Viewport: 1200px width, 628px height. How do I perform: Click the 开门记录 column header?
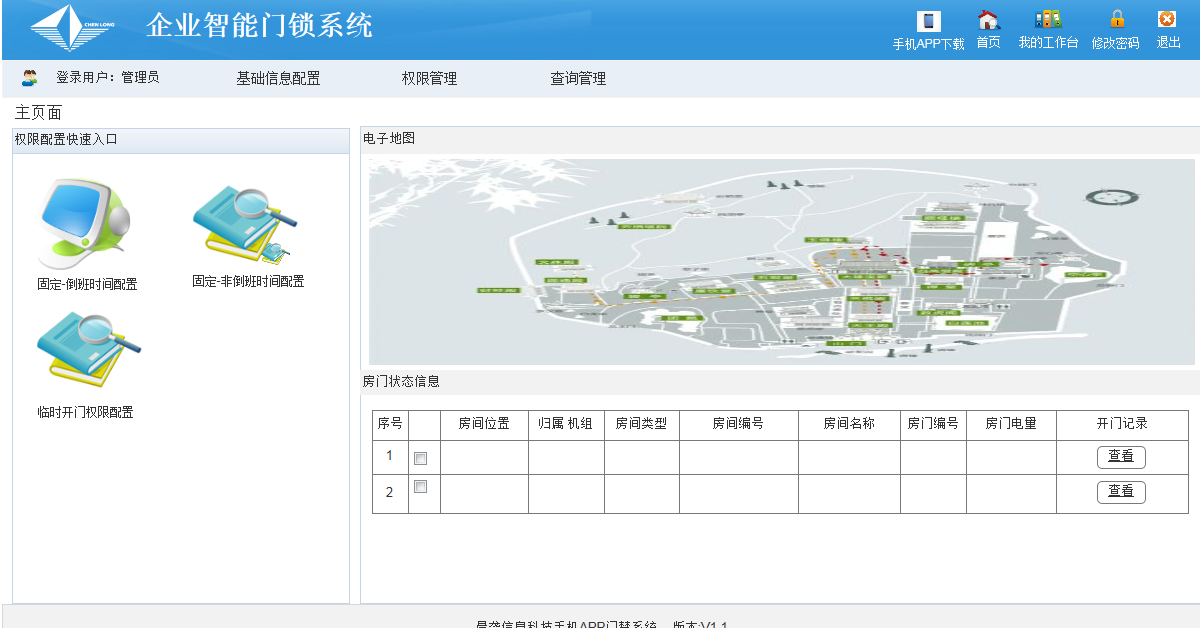1121,424
